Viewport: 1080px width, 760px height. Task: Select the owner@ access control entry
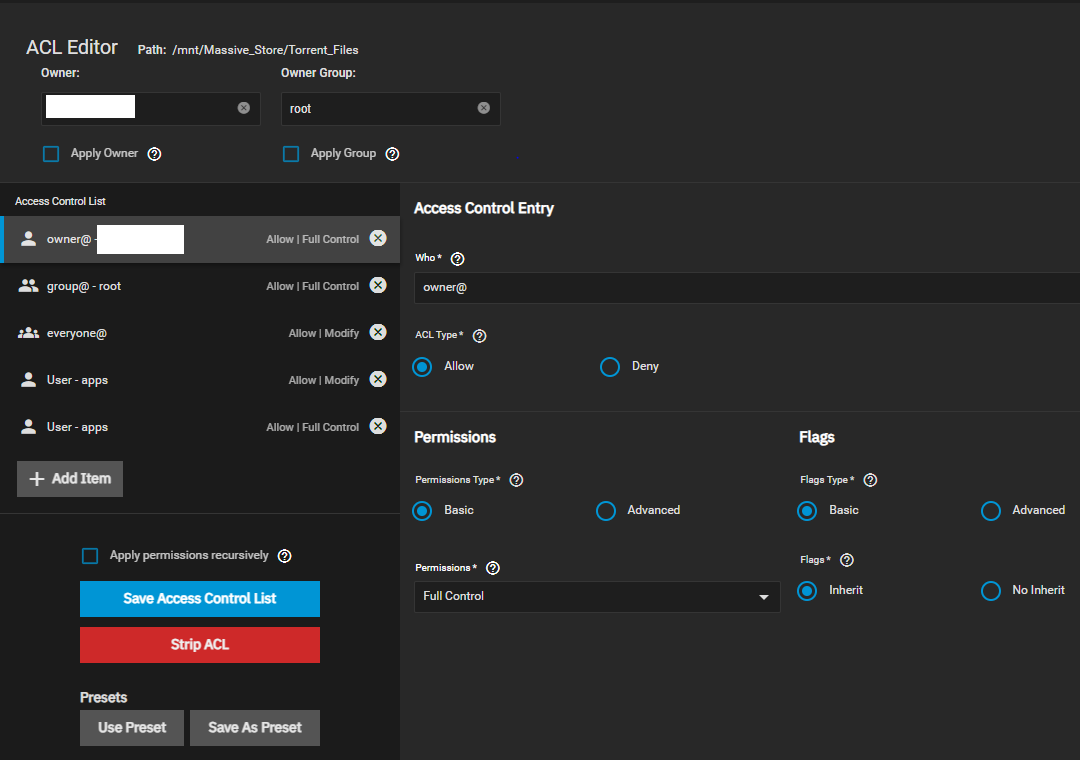click(200, 239)
